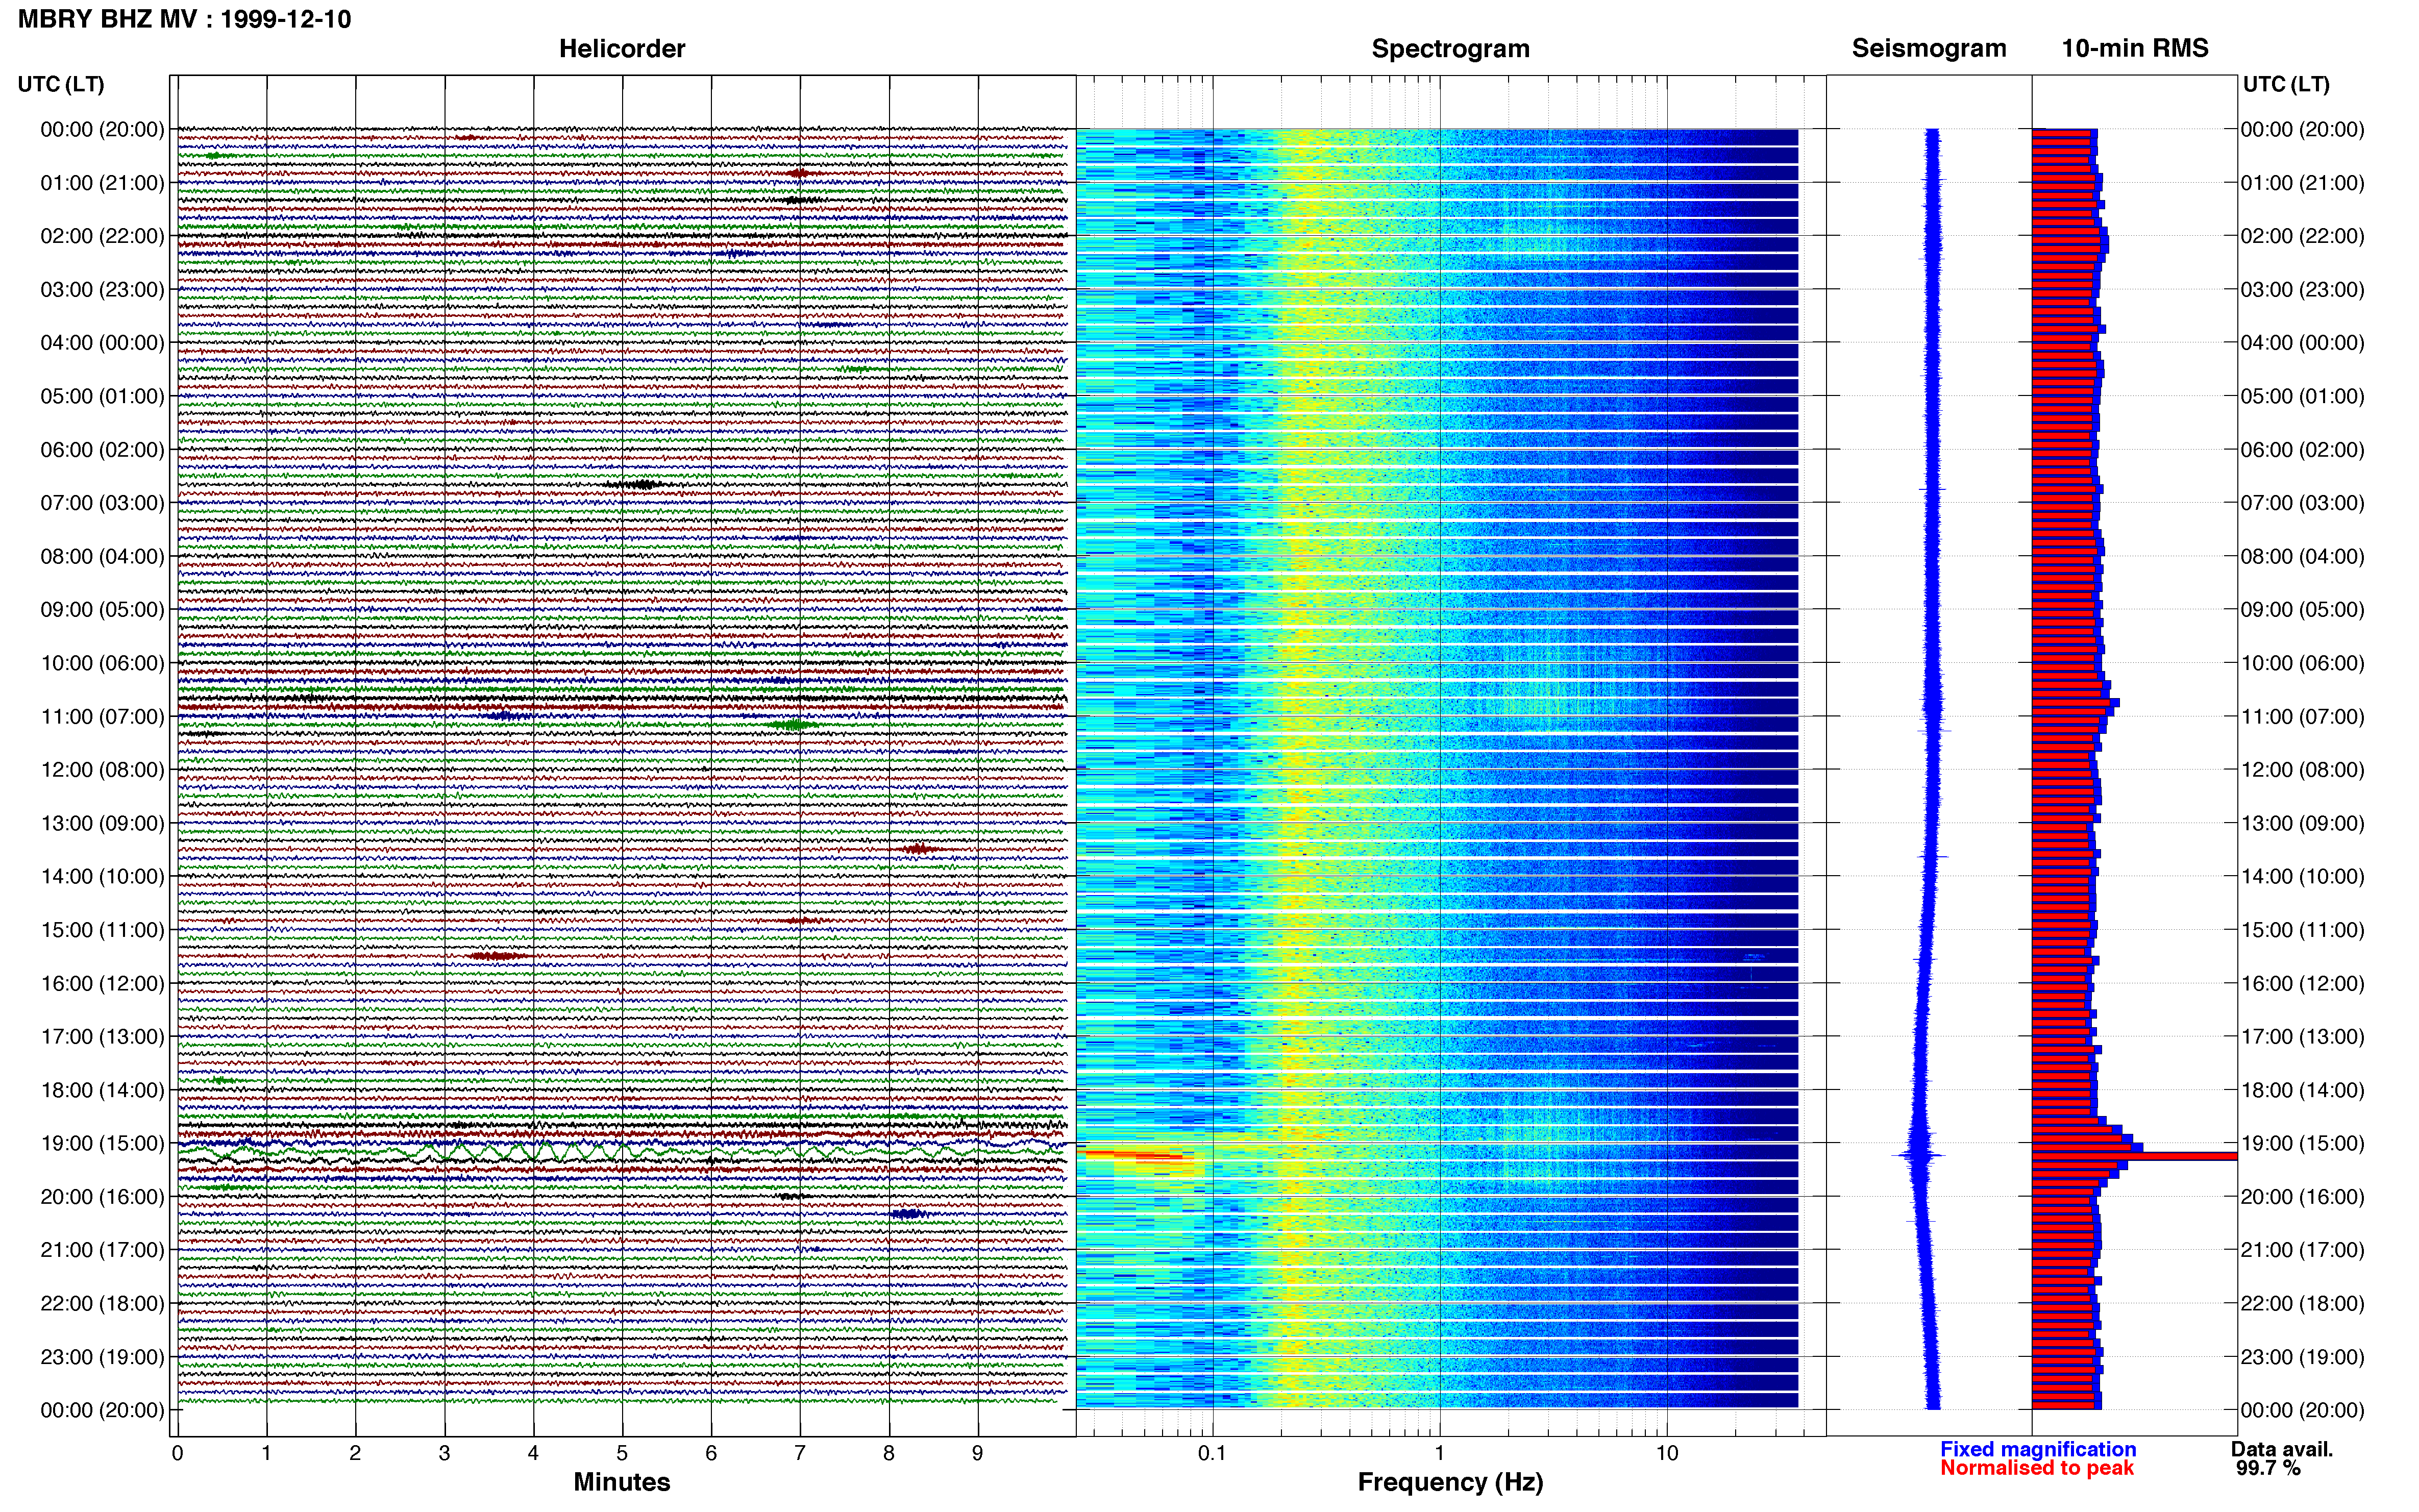Click left time label 15:00 (11:00)
Screen dimensions: 2419x1512
coord(102,930)
